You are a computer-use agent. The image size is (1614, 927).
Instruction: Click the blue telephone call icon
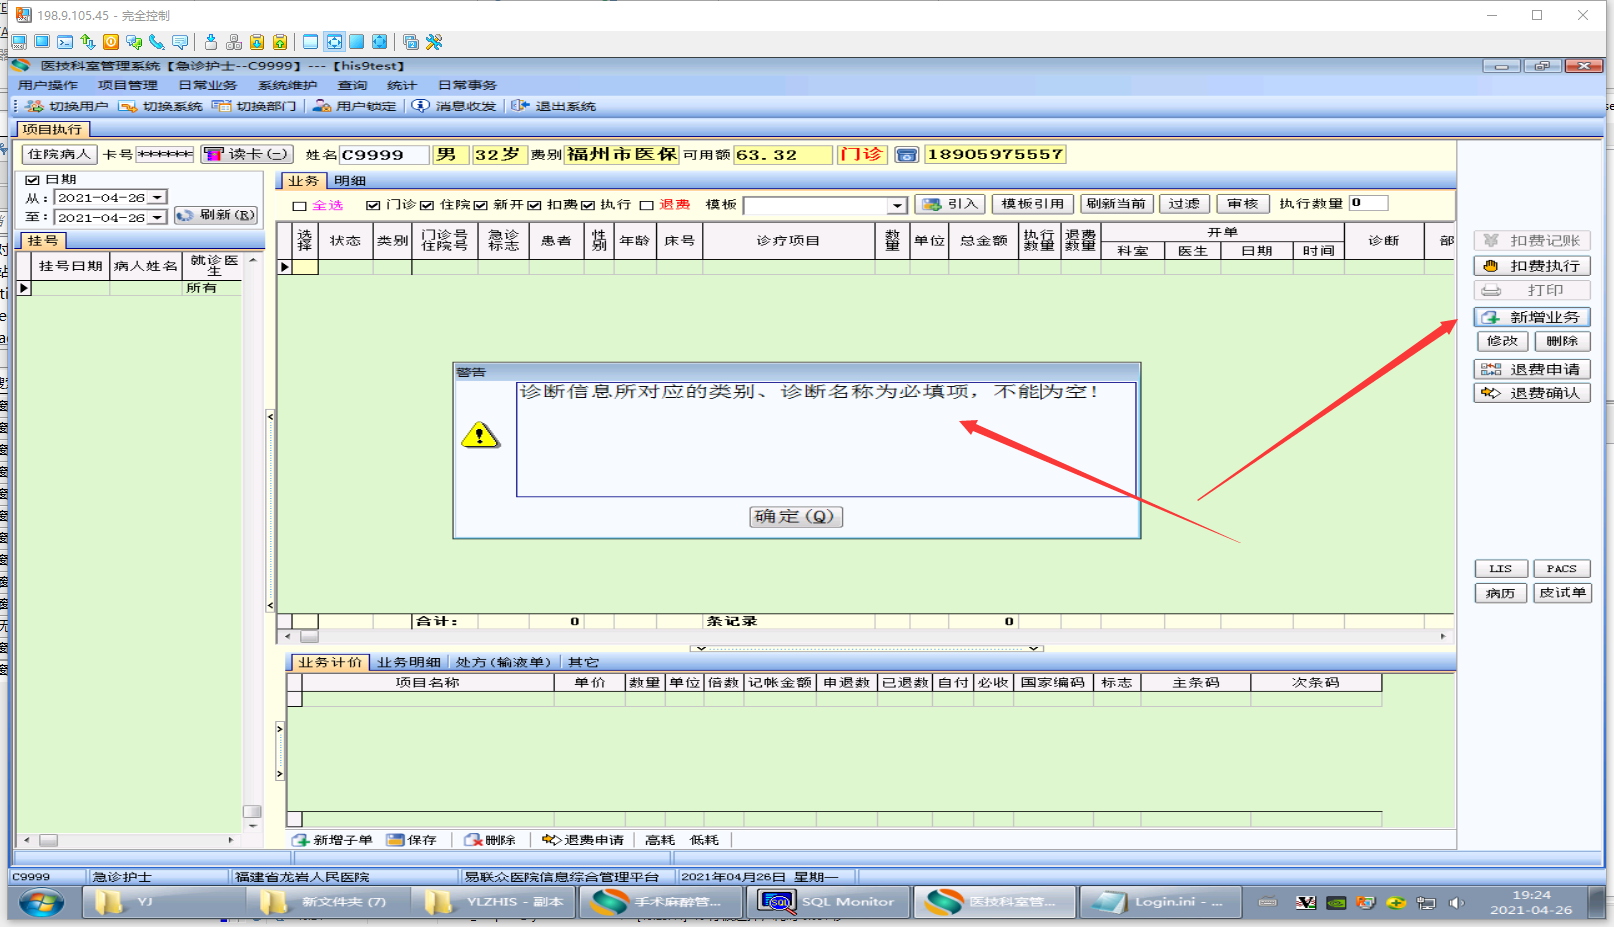(x=157, y=42)
